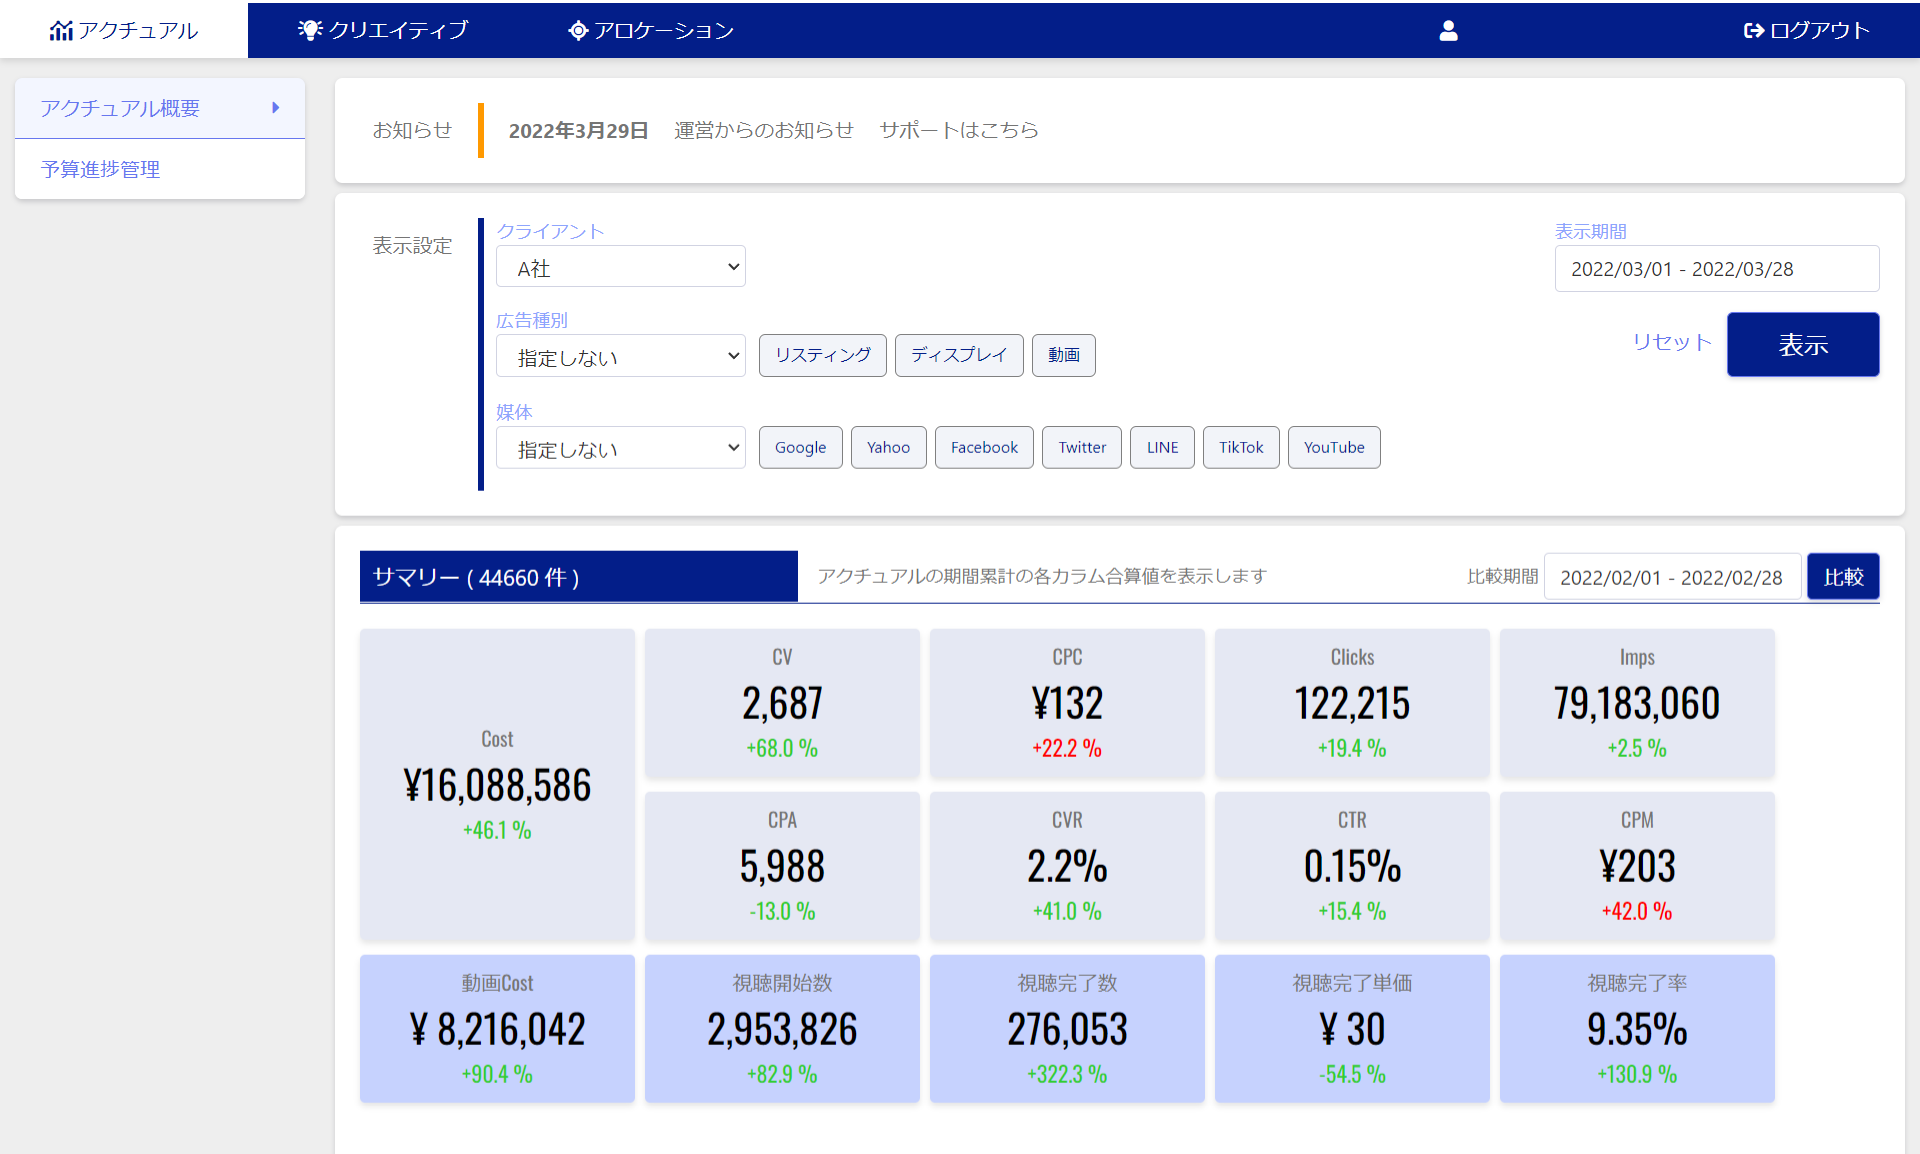Open the 媒体 dropdown

coord(620,448)
